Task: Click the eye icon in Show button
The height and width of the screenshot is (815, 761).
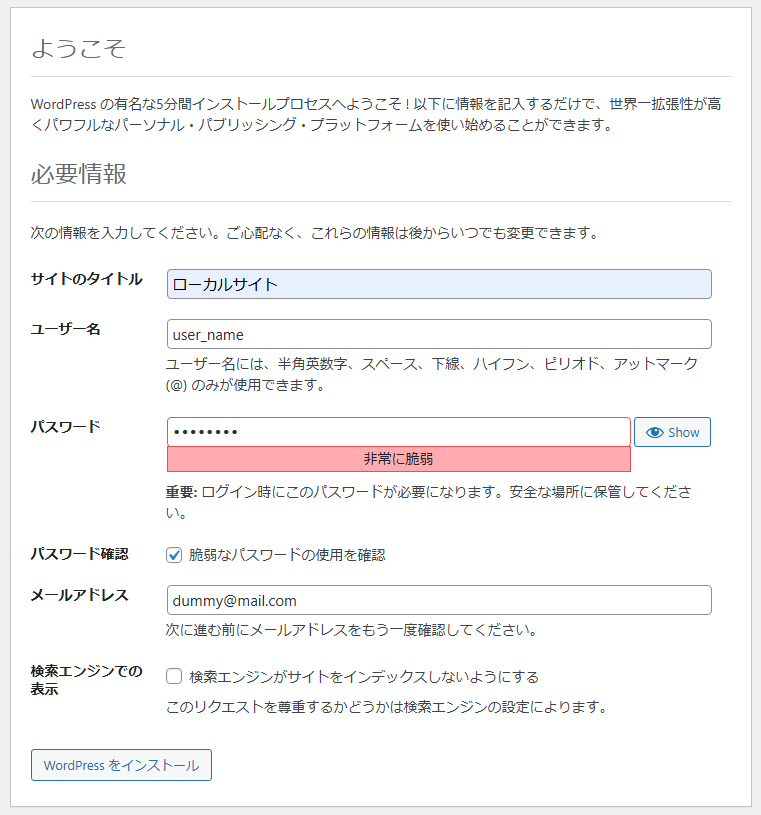Action: [655, 432]
